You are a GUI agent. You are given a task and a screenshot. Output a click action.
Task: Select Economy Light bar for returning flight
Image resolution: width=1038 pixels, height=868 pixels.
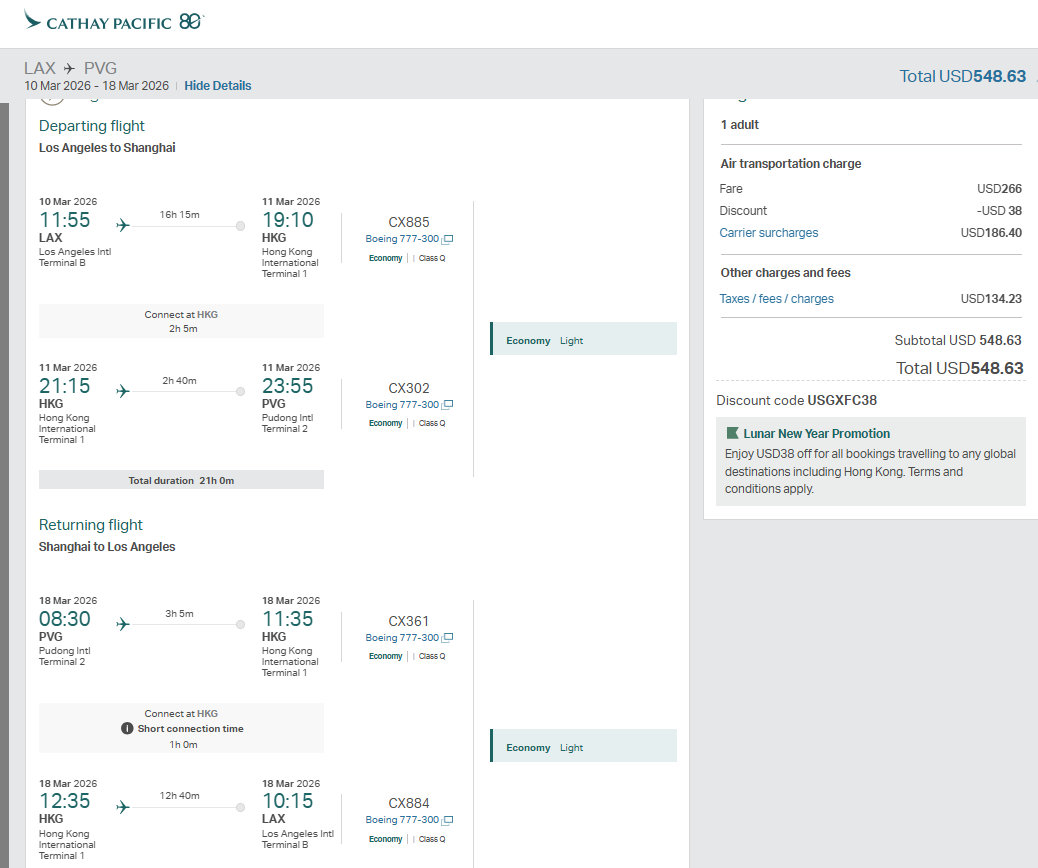[583, 746]
